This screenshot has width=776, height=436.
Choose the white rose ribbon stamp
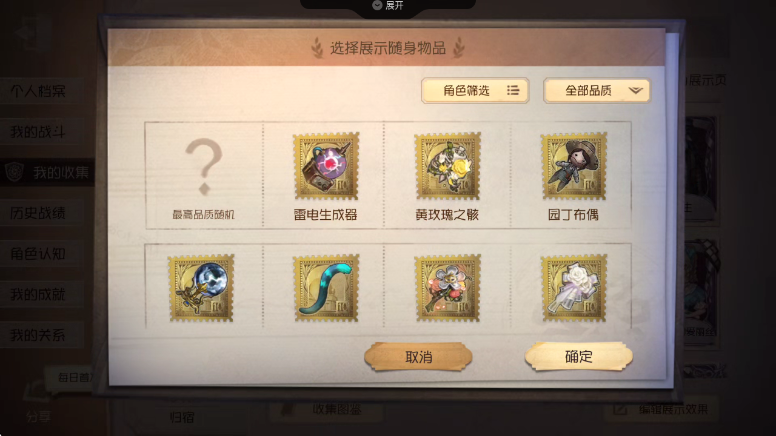tap(574, 288)
